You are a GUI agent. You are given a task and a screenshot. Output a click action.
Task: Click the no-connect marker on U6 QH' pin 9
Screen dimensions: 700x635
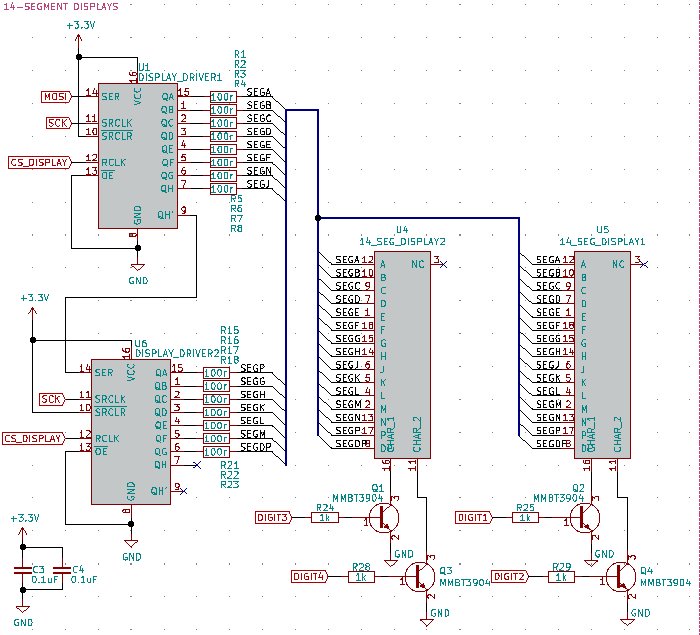click(x=183, y=491)
